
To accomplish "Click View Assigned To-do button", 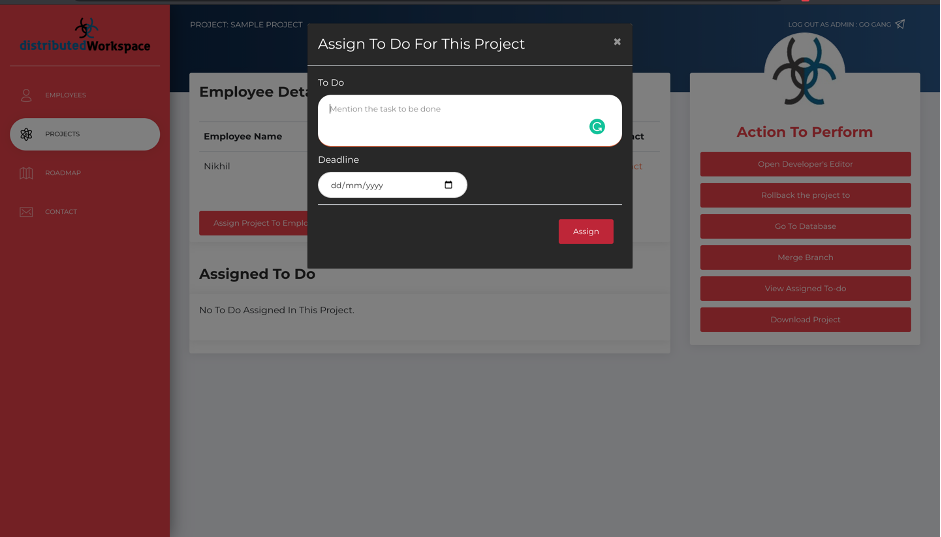I will click(x=805, y=288).
